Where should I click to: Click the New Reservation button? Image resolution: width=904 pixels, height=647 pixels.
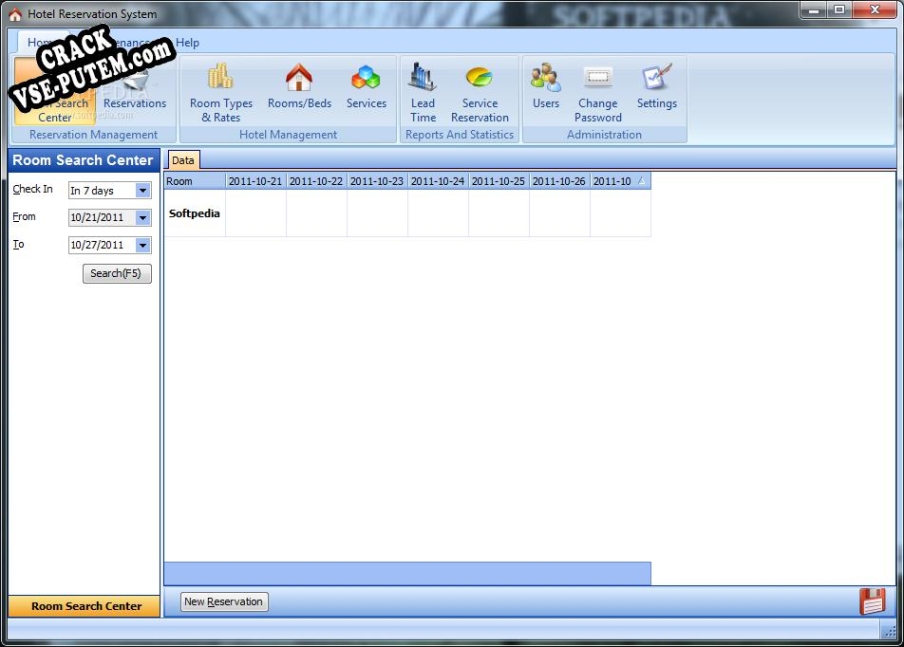click(x=224, y=602)
